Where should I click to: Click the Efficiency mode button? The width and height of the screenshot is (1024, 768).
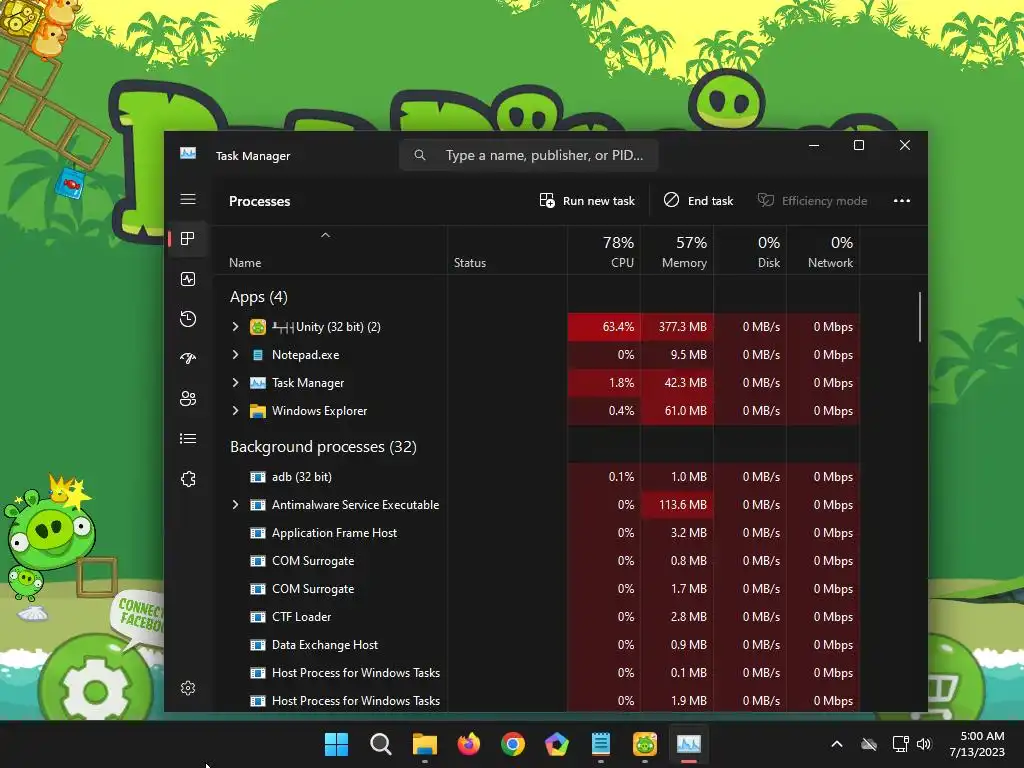[x=812, y=200]
